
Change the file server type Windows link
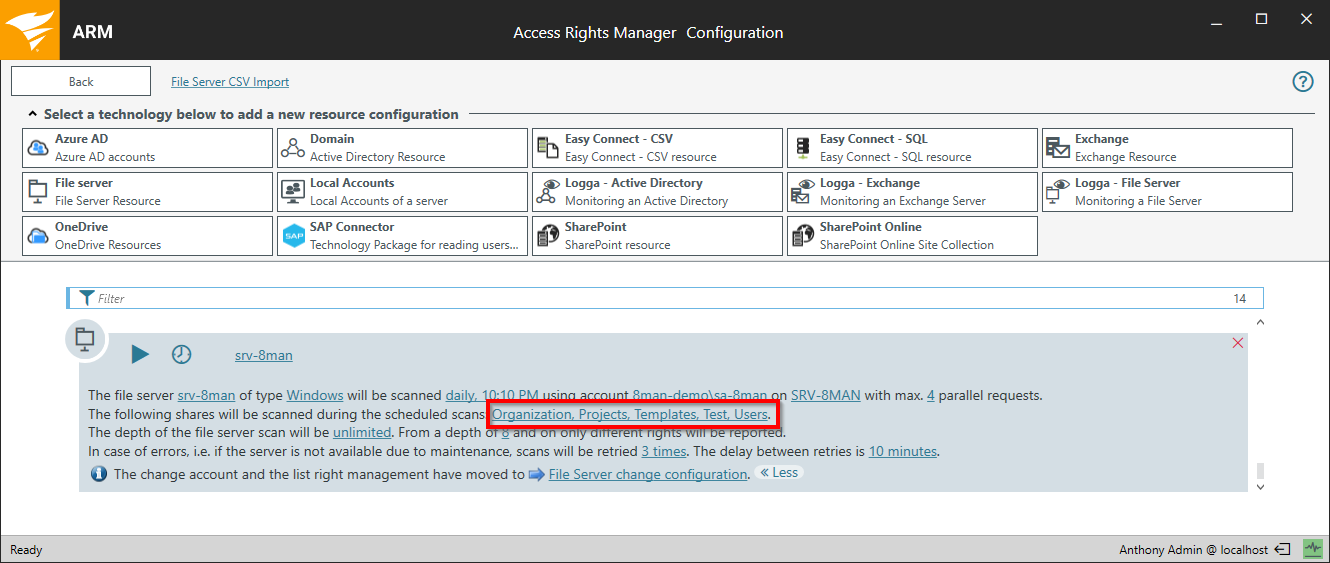[x=315, y=395]
